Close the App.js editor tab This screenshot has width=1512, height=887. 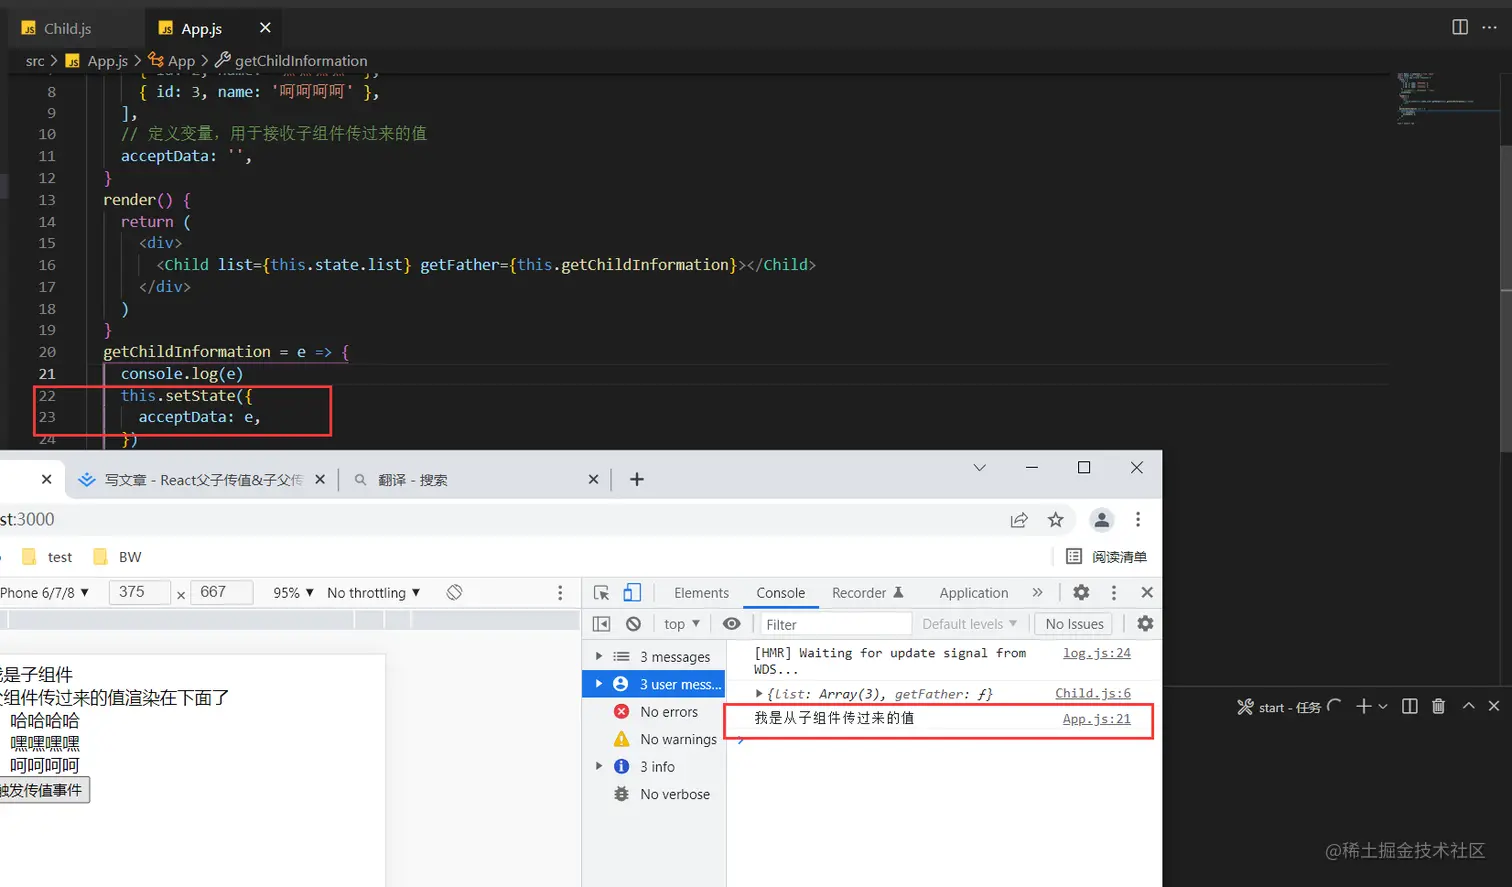(265, 28)
